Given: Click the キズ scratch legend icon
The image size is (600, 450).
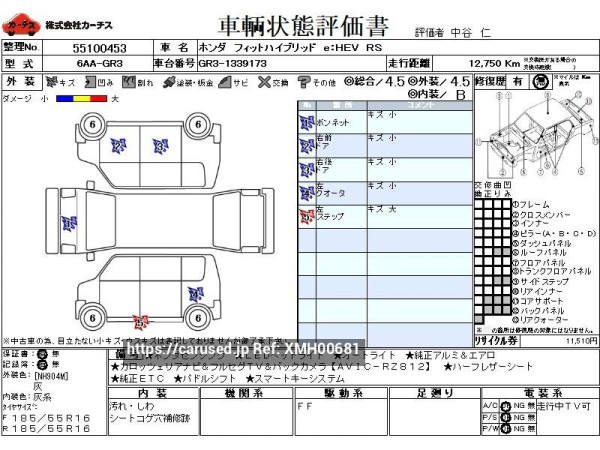Looking at the screenshot, I should [51, 82].
